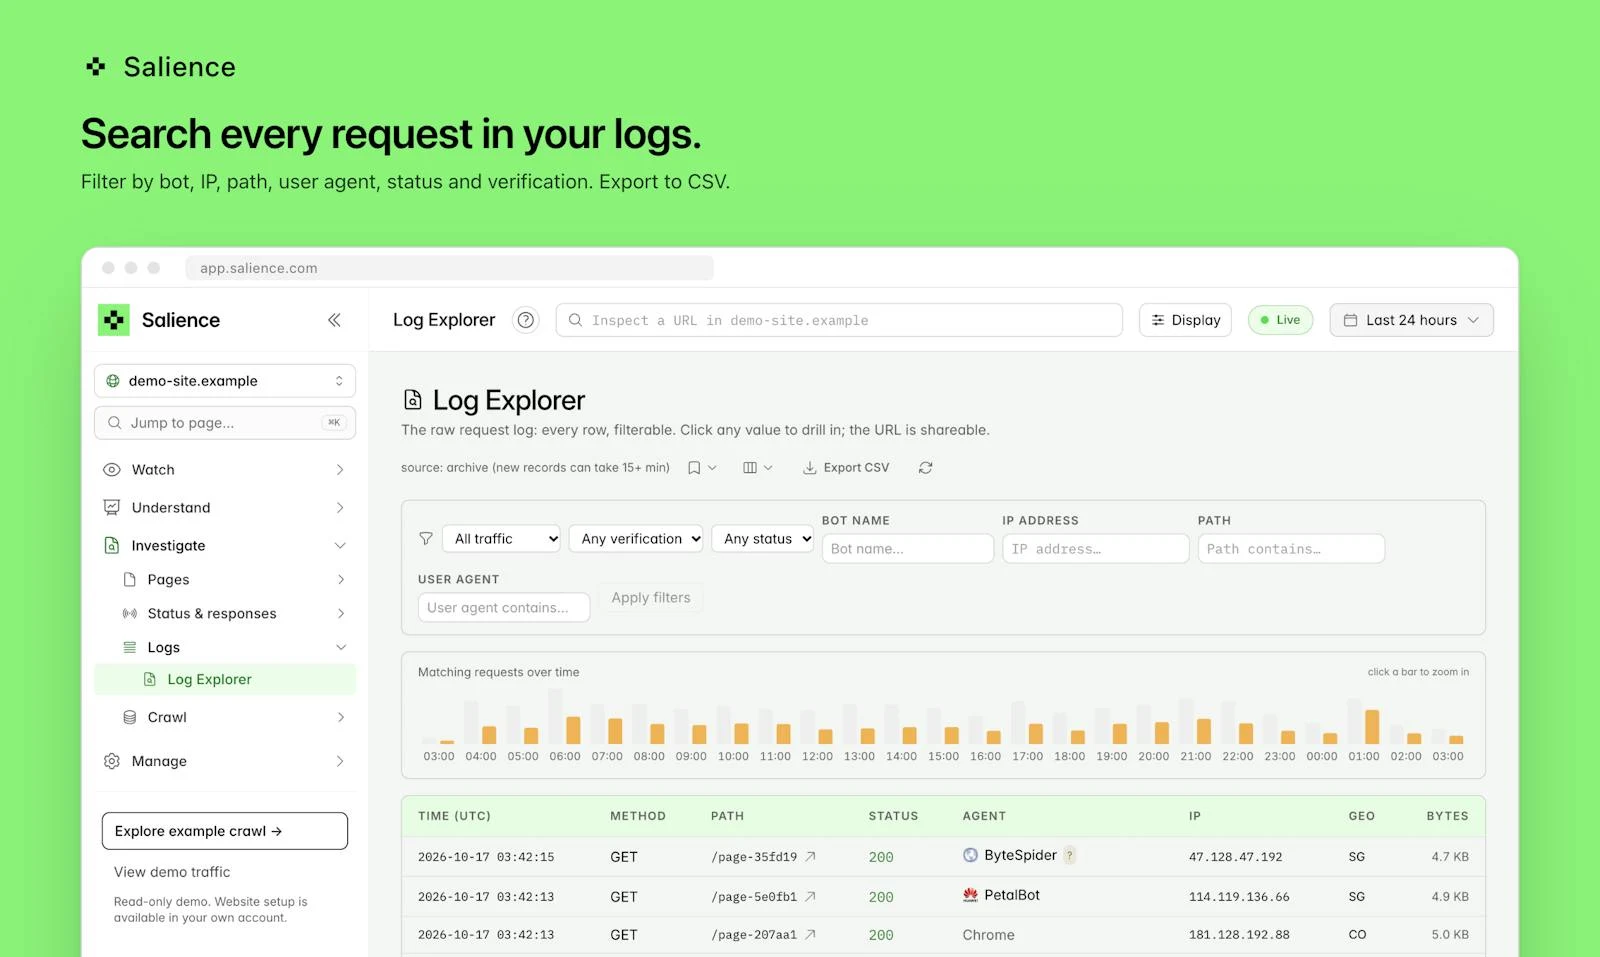Viewport: 1600px width, 957px height.
Task: Toggle the Live mode indicator
Action: click(1280, 320)
